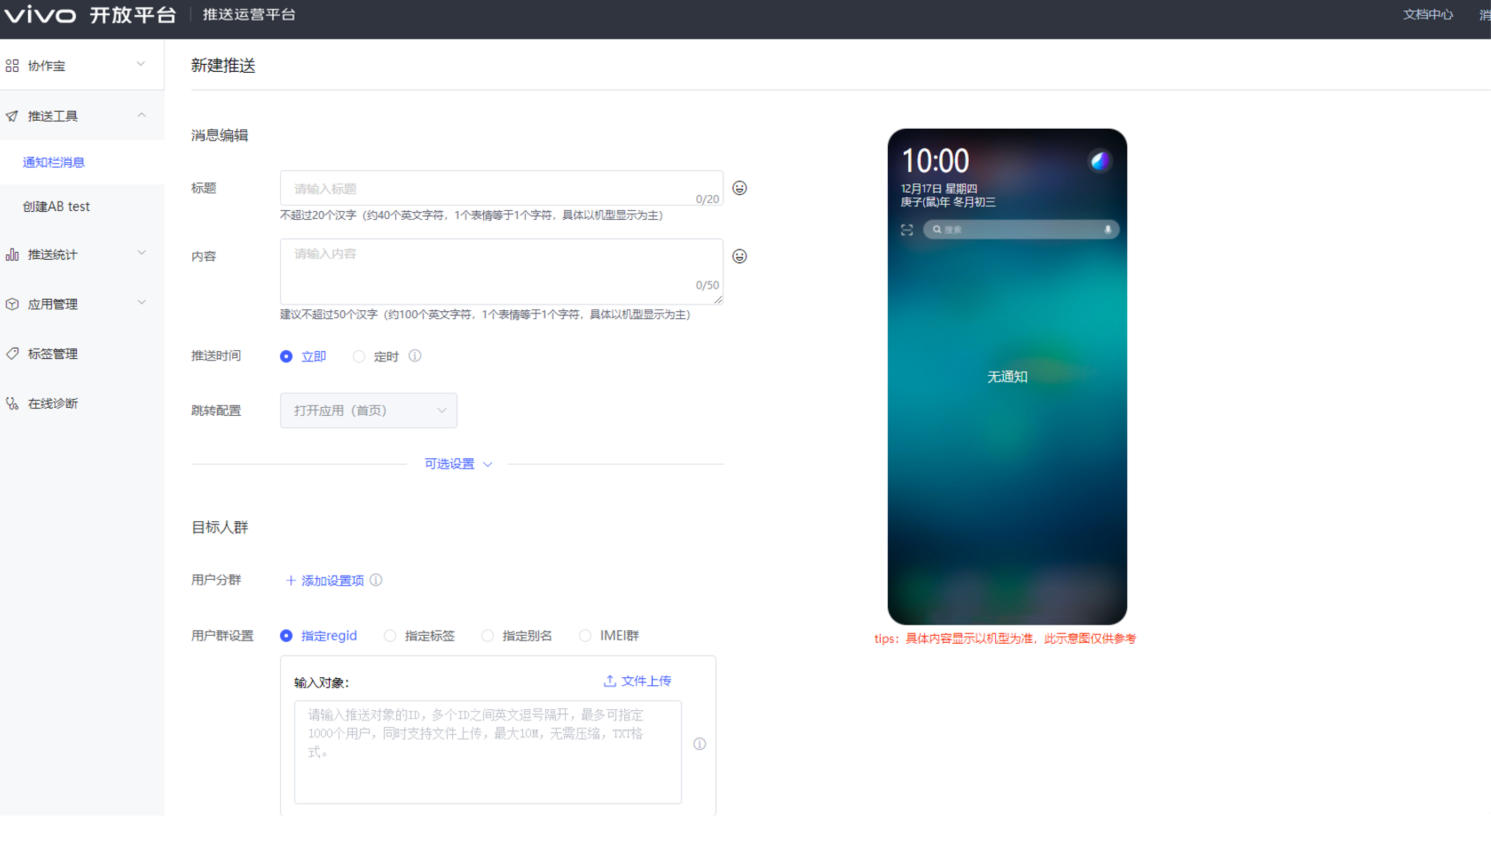1491x845 pixels.
Task: Click the assistant orb icon on the phone preview
Action: [x=1099, y=161]
